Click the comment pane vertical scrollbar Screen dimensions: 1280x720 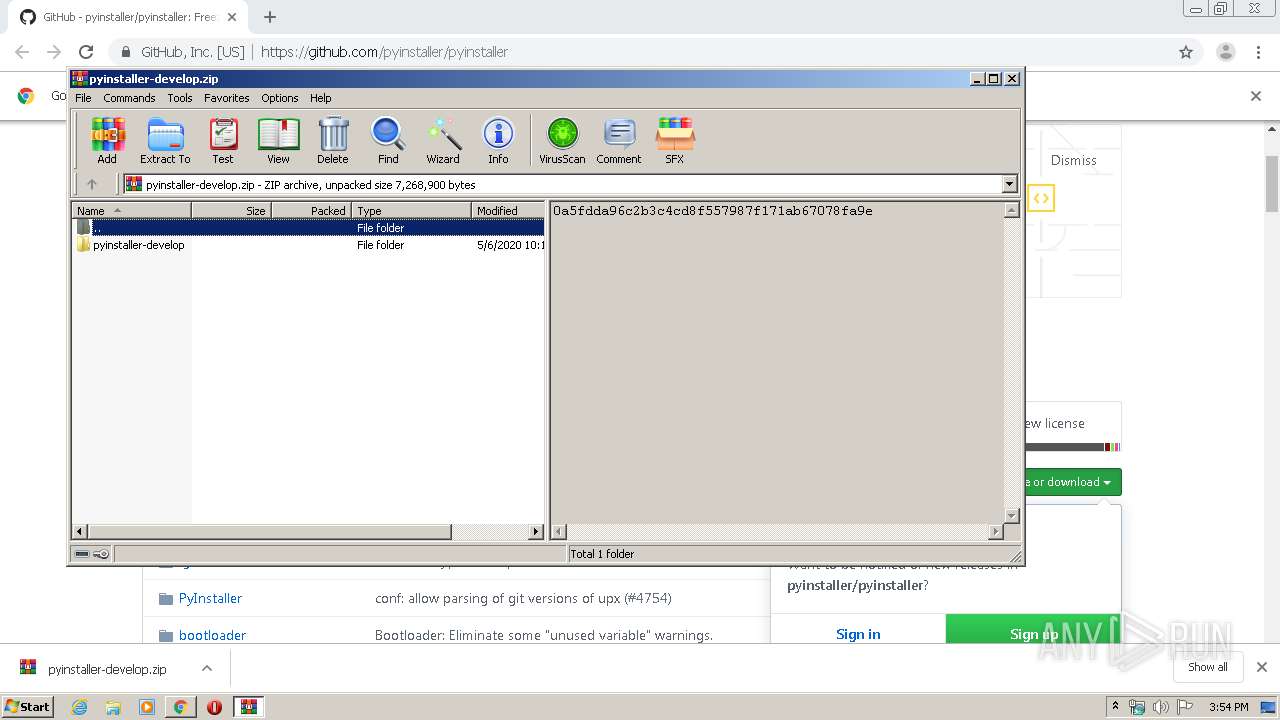tap(1011, 363)
